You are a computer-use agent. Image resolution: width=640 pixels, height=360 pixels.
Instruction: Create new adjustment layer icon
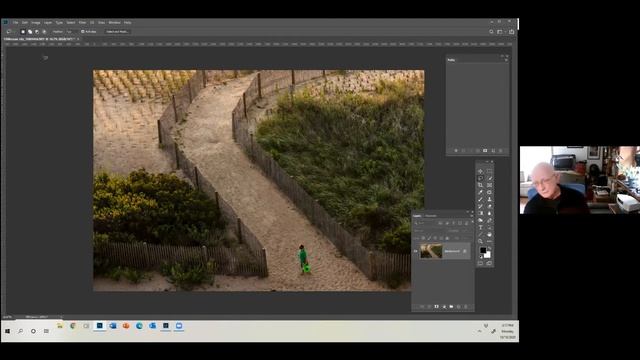(444, 307)
